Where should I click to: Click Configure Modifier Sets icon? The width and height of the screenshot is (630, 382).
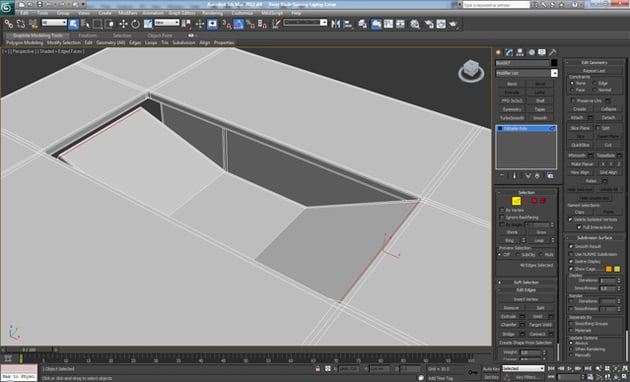click(550, 176)
